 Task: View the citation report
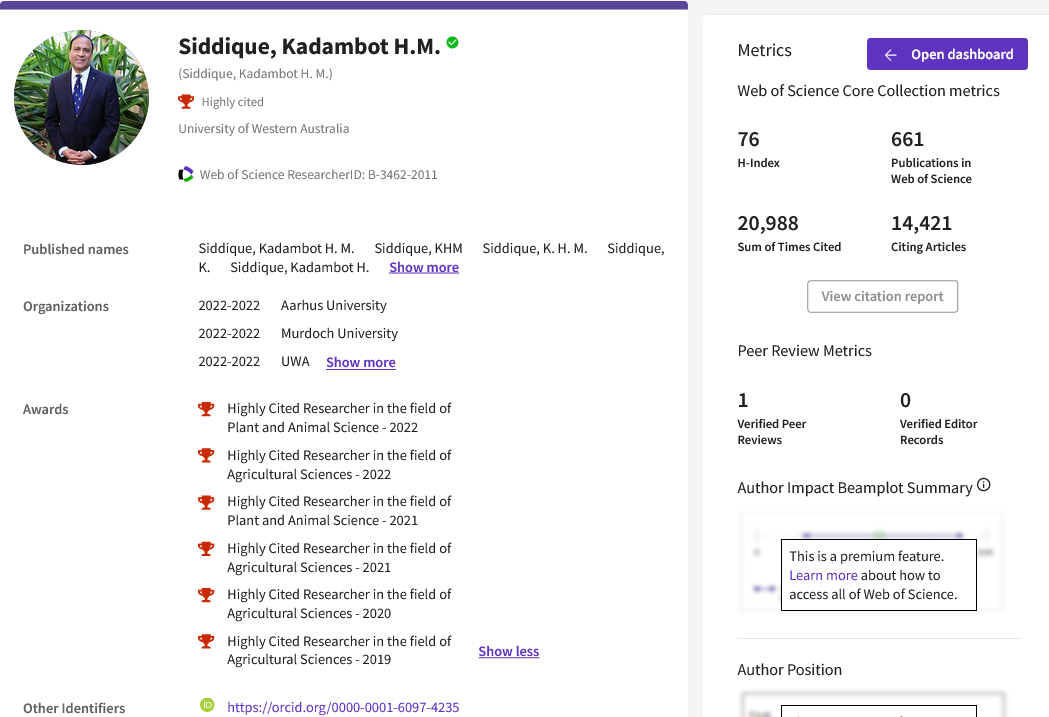[x=882, y=296]
